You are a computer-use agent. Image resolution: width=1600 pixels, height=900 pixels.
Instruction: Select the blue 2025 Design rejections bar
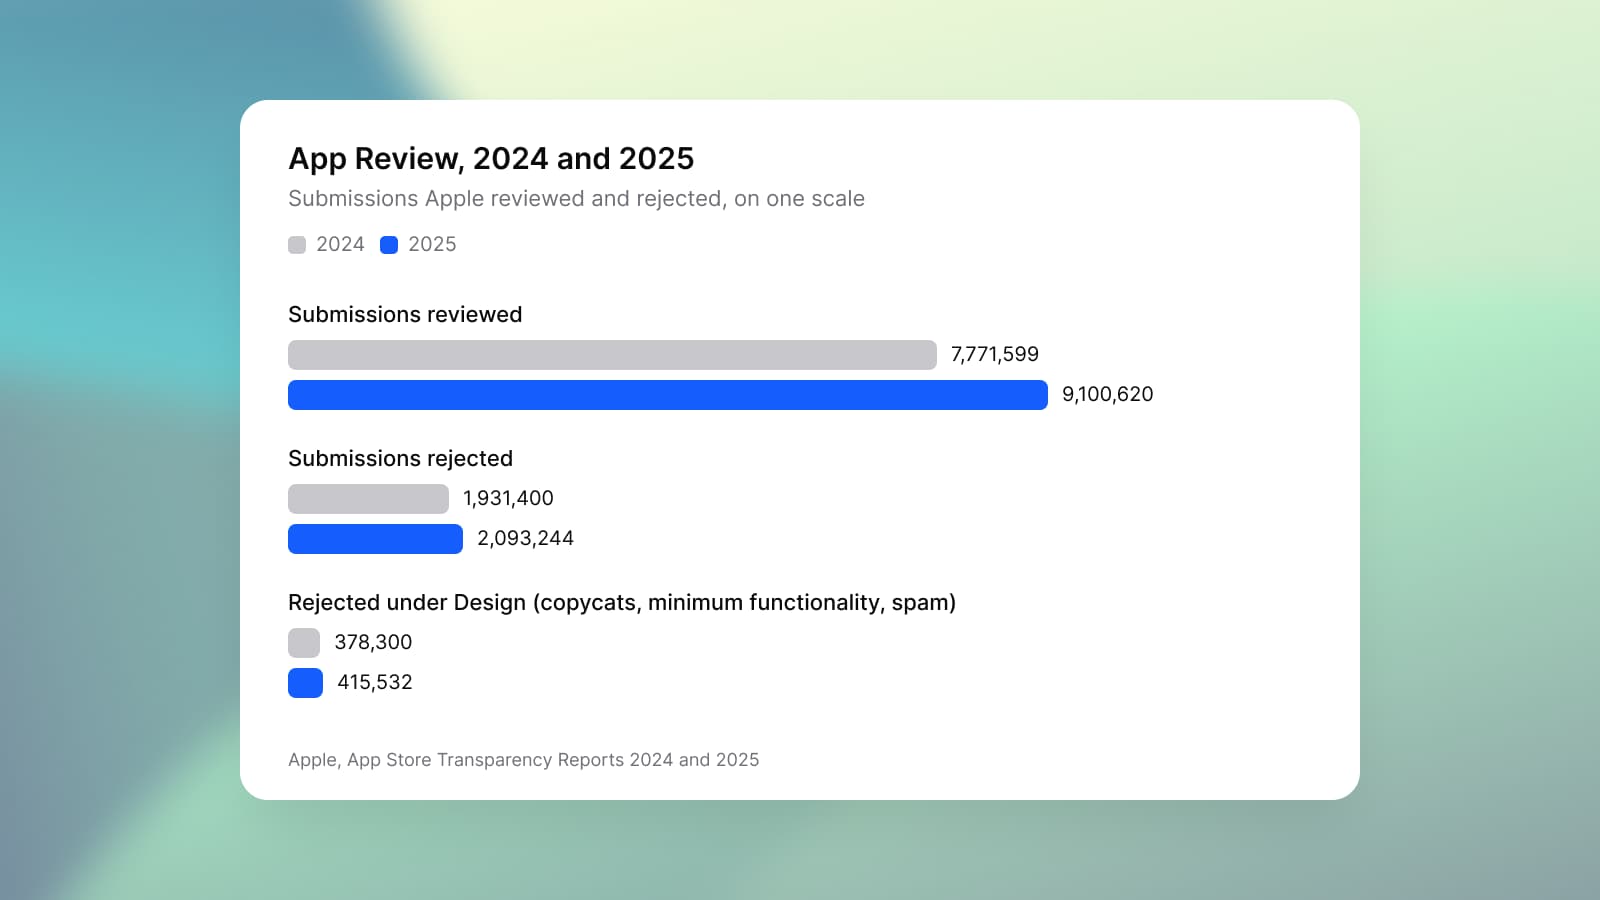click(x=305, y=683)
